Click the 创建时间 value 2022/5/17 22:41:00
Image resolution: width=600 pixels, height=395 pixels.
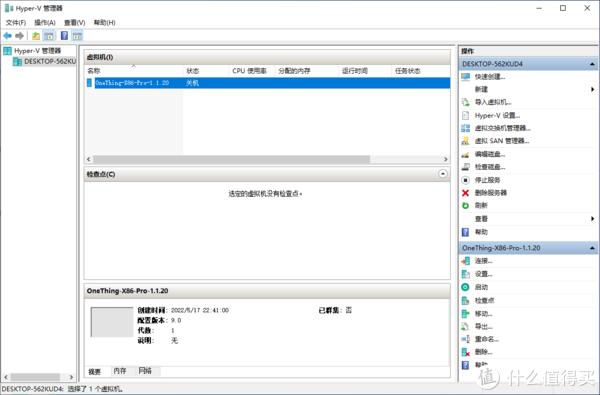[200, 310]
